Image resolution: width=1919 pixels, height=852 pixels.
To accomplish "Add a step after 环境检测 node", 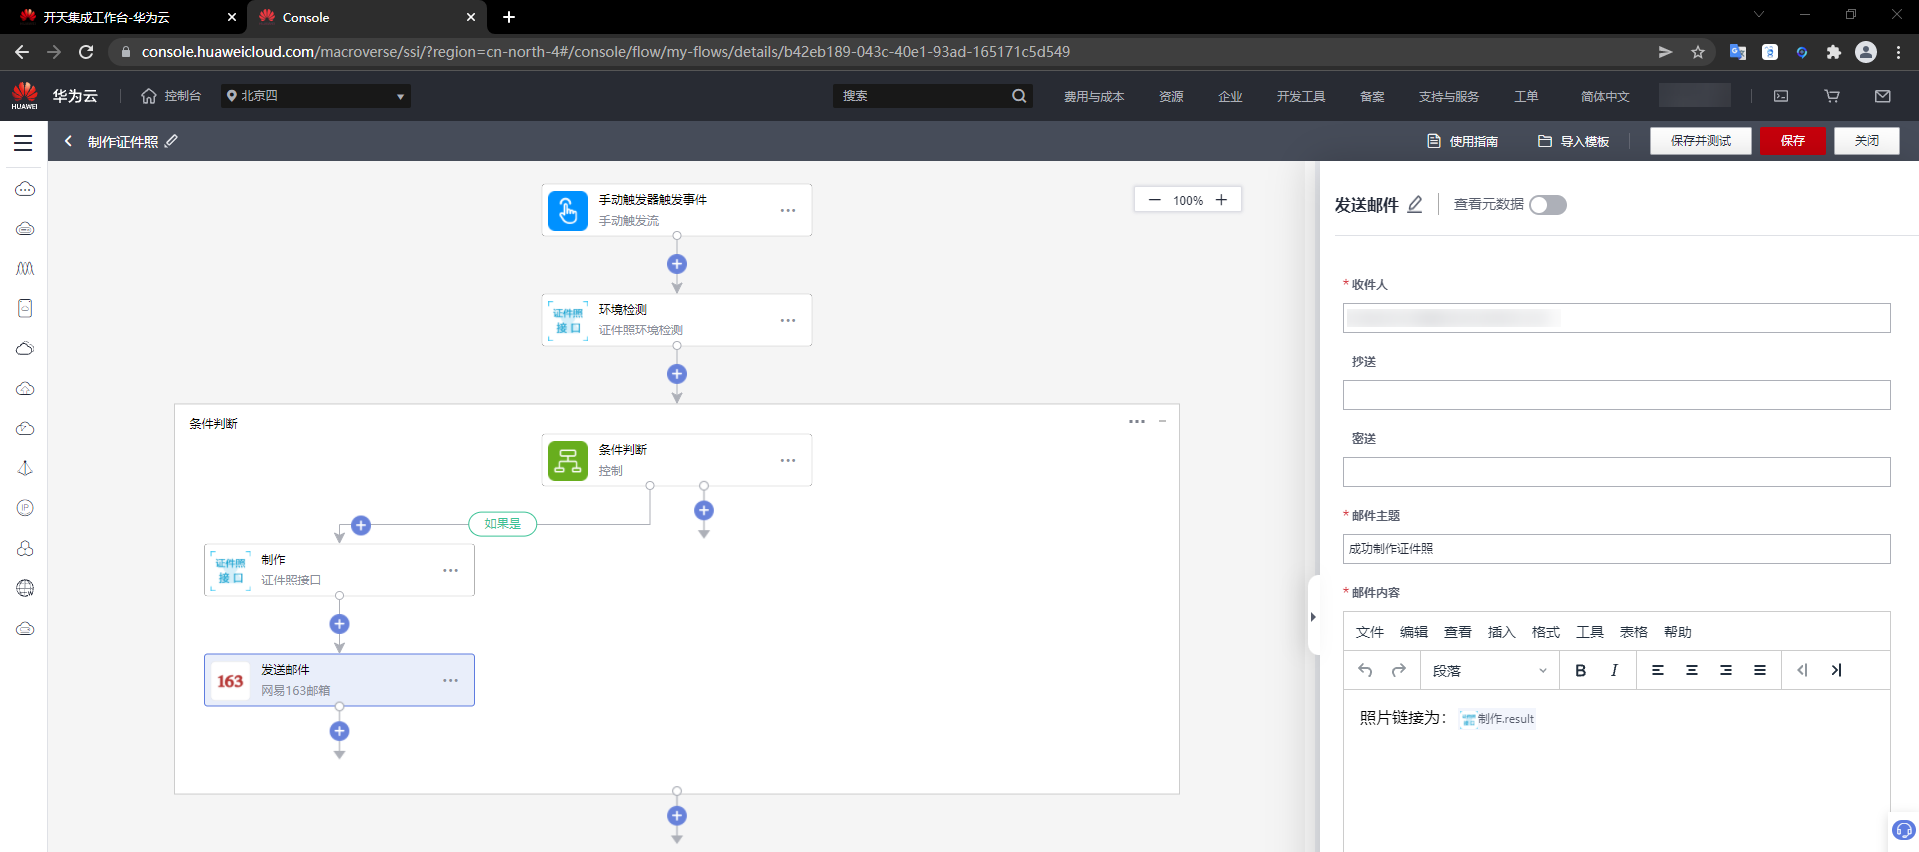I will pyautogui.click(x=677, y=374).
